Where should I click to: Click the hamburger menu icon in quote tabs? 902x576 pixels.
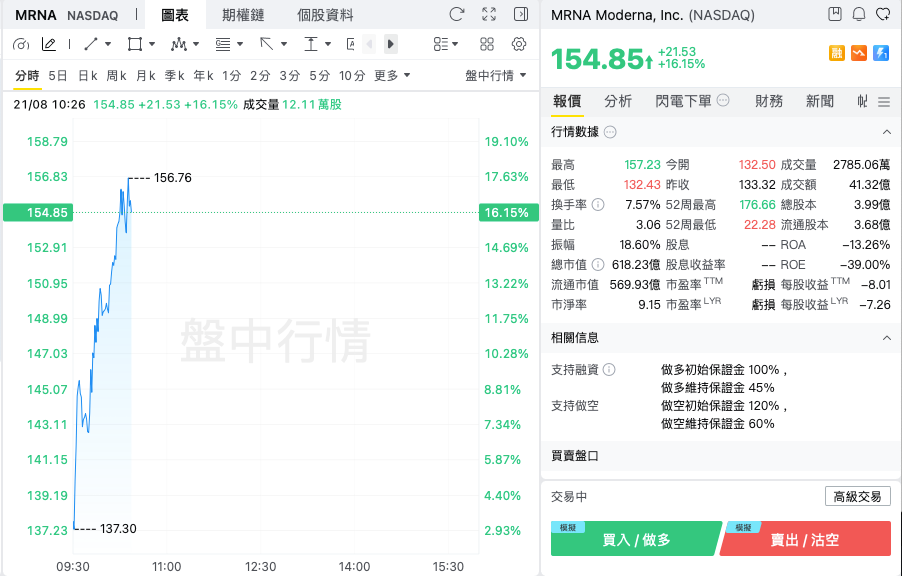click(884, 102)
